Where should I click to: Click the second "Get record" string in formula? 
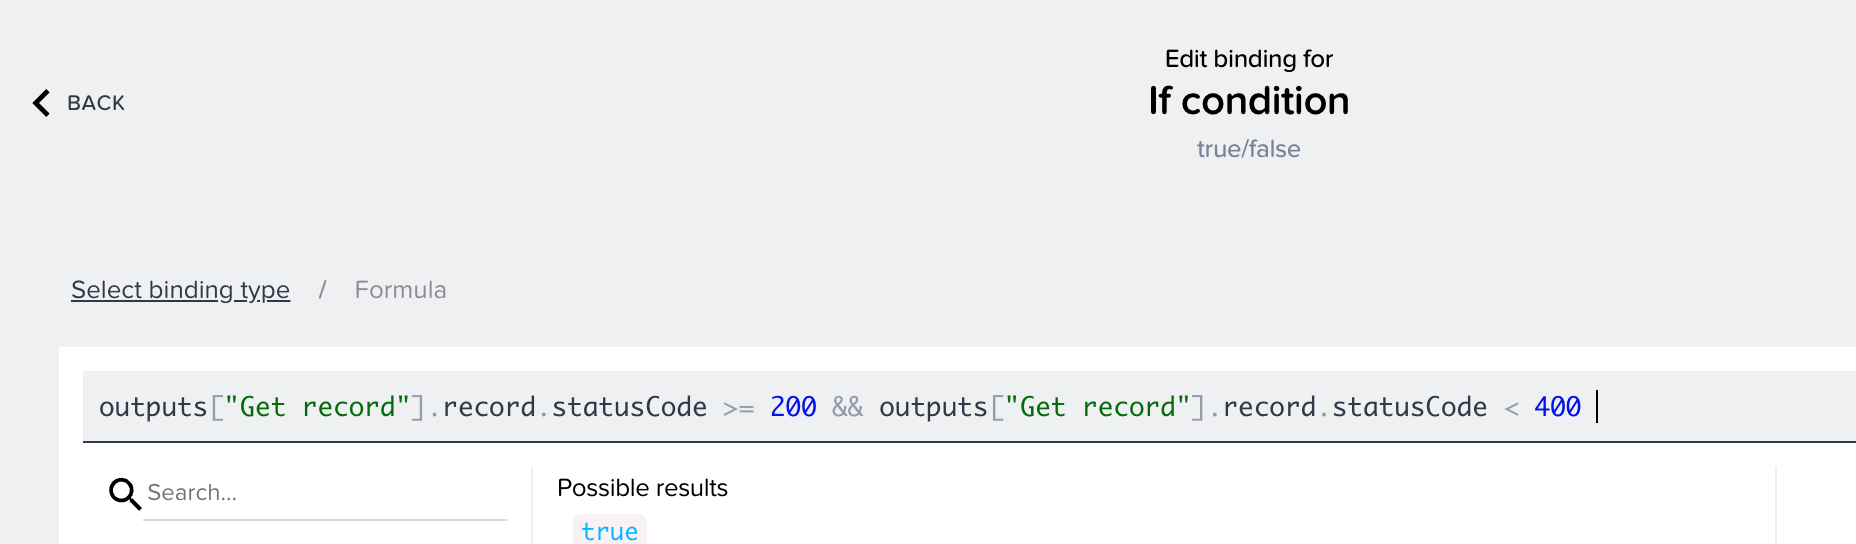pos(1097,407)
